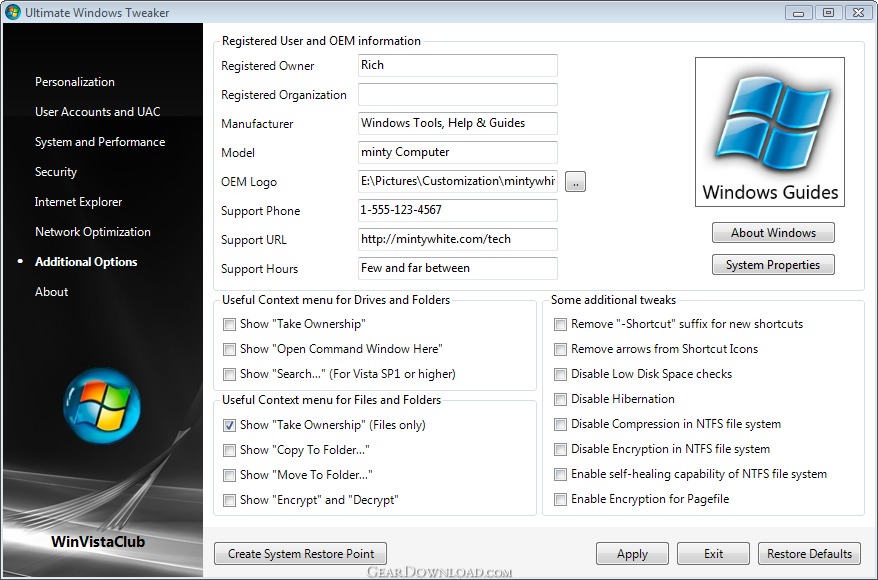Enable Remove arrows from Shortcut Icons
878x580 pixels.
[x=560, y=349]
